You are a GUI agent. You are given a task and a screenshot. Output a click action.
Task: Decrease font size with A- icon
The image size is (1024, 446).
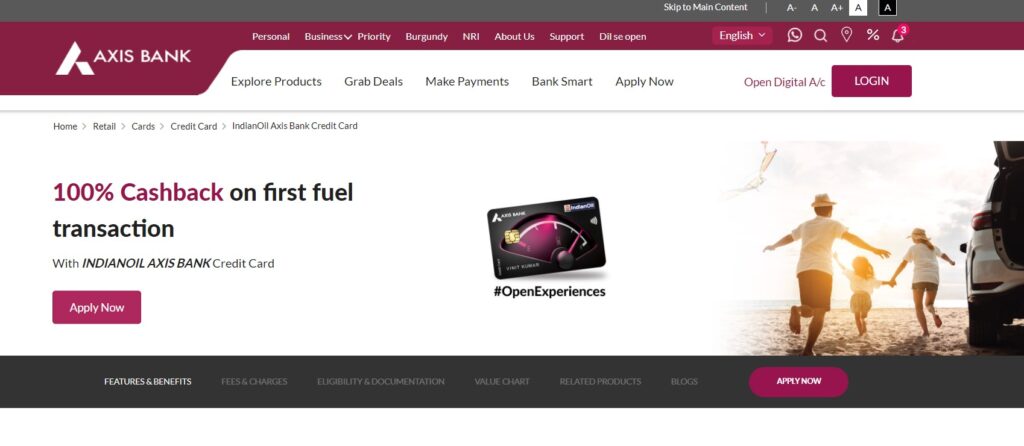792,8
